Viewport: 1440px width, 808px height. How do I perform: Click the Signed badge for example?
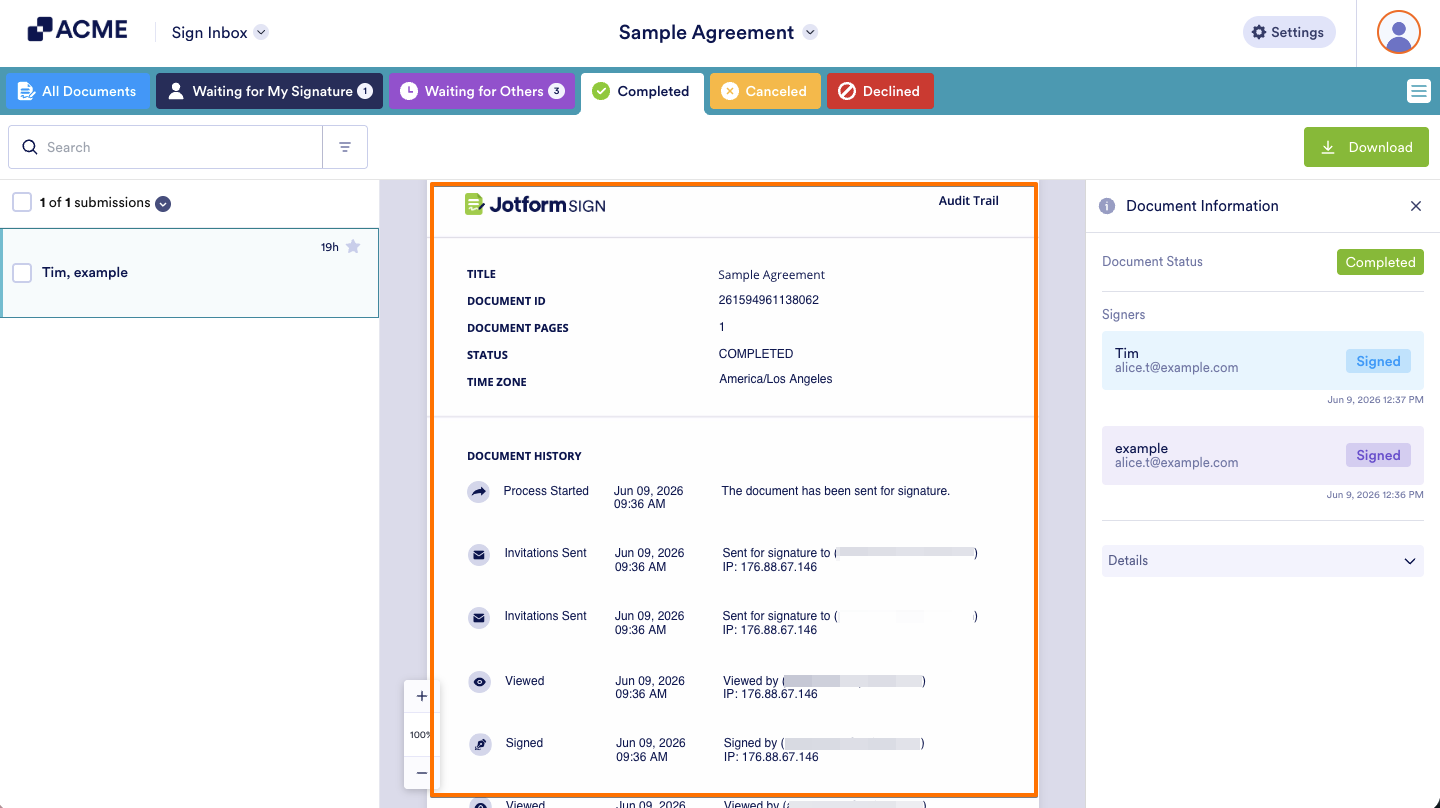click(1378, 455)
